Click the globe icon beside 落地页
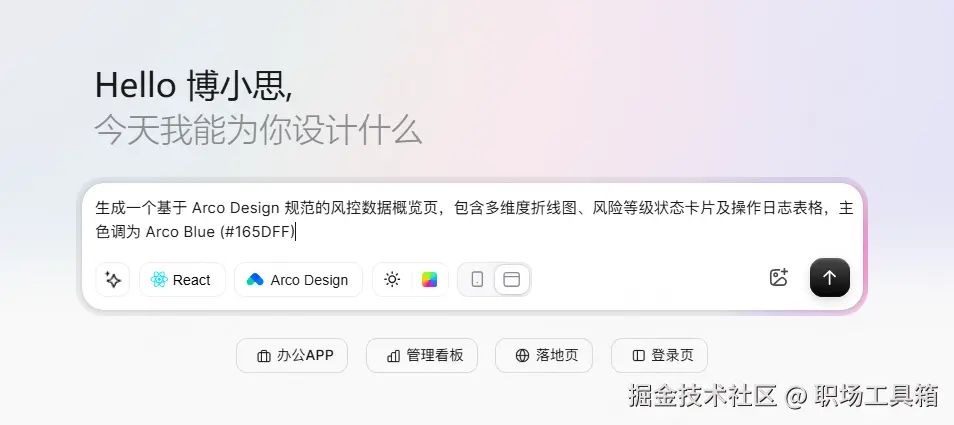 [522, 356]
